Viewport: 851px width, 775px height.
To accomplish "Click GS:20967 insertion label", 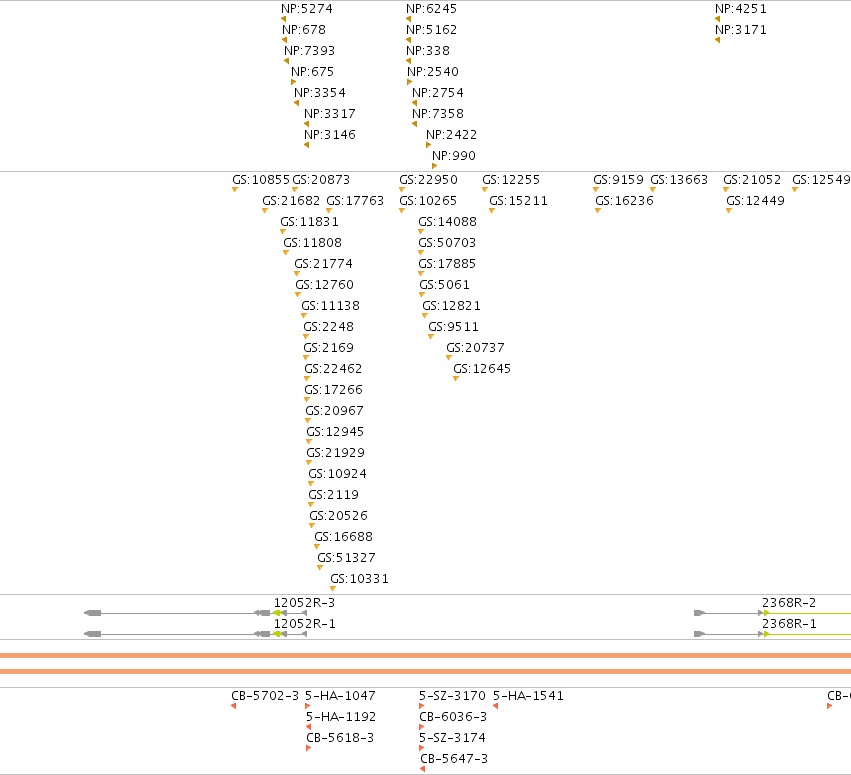I will tap(334, 411).
